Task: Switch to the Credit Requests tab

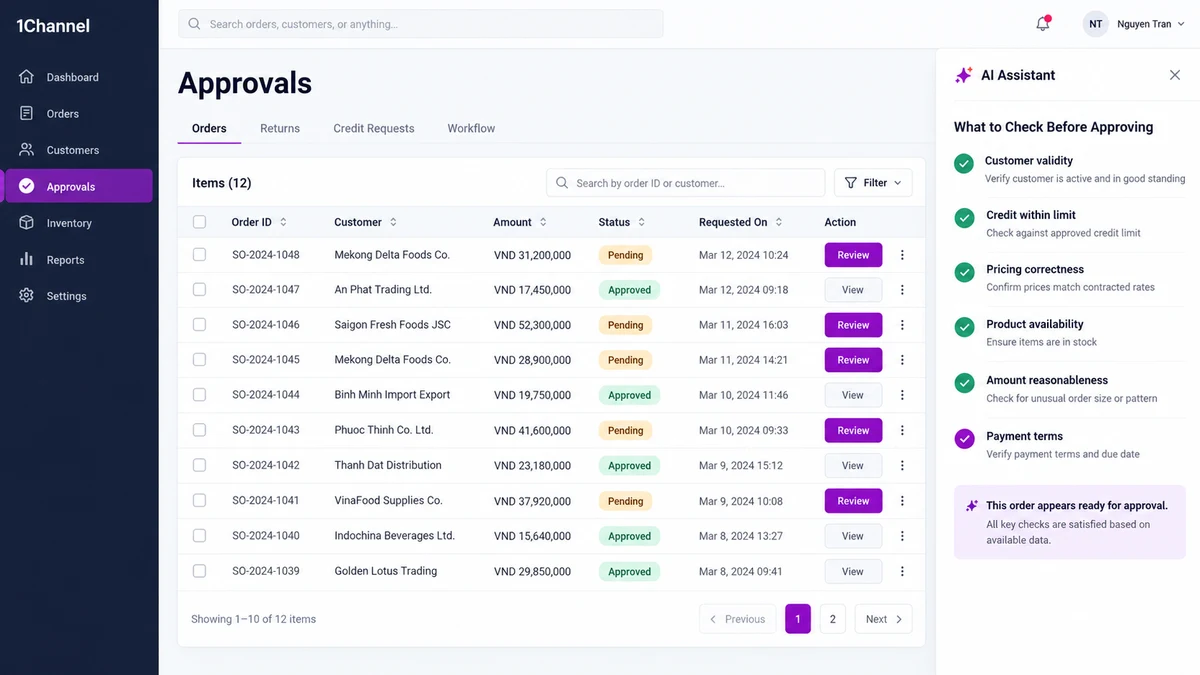Action: click(374, 128)
